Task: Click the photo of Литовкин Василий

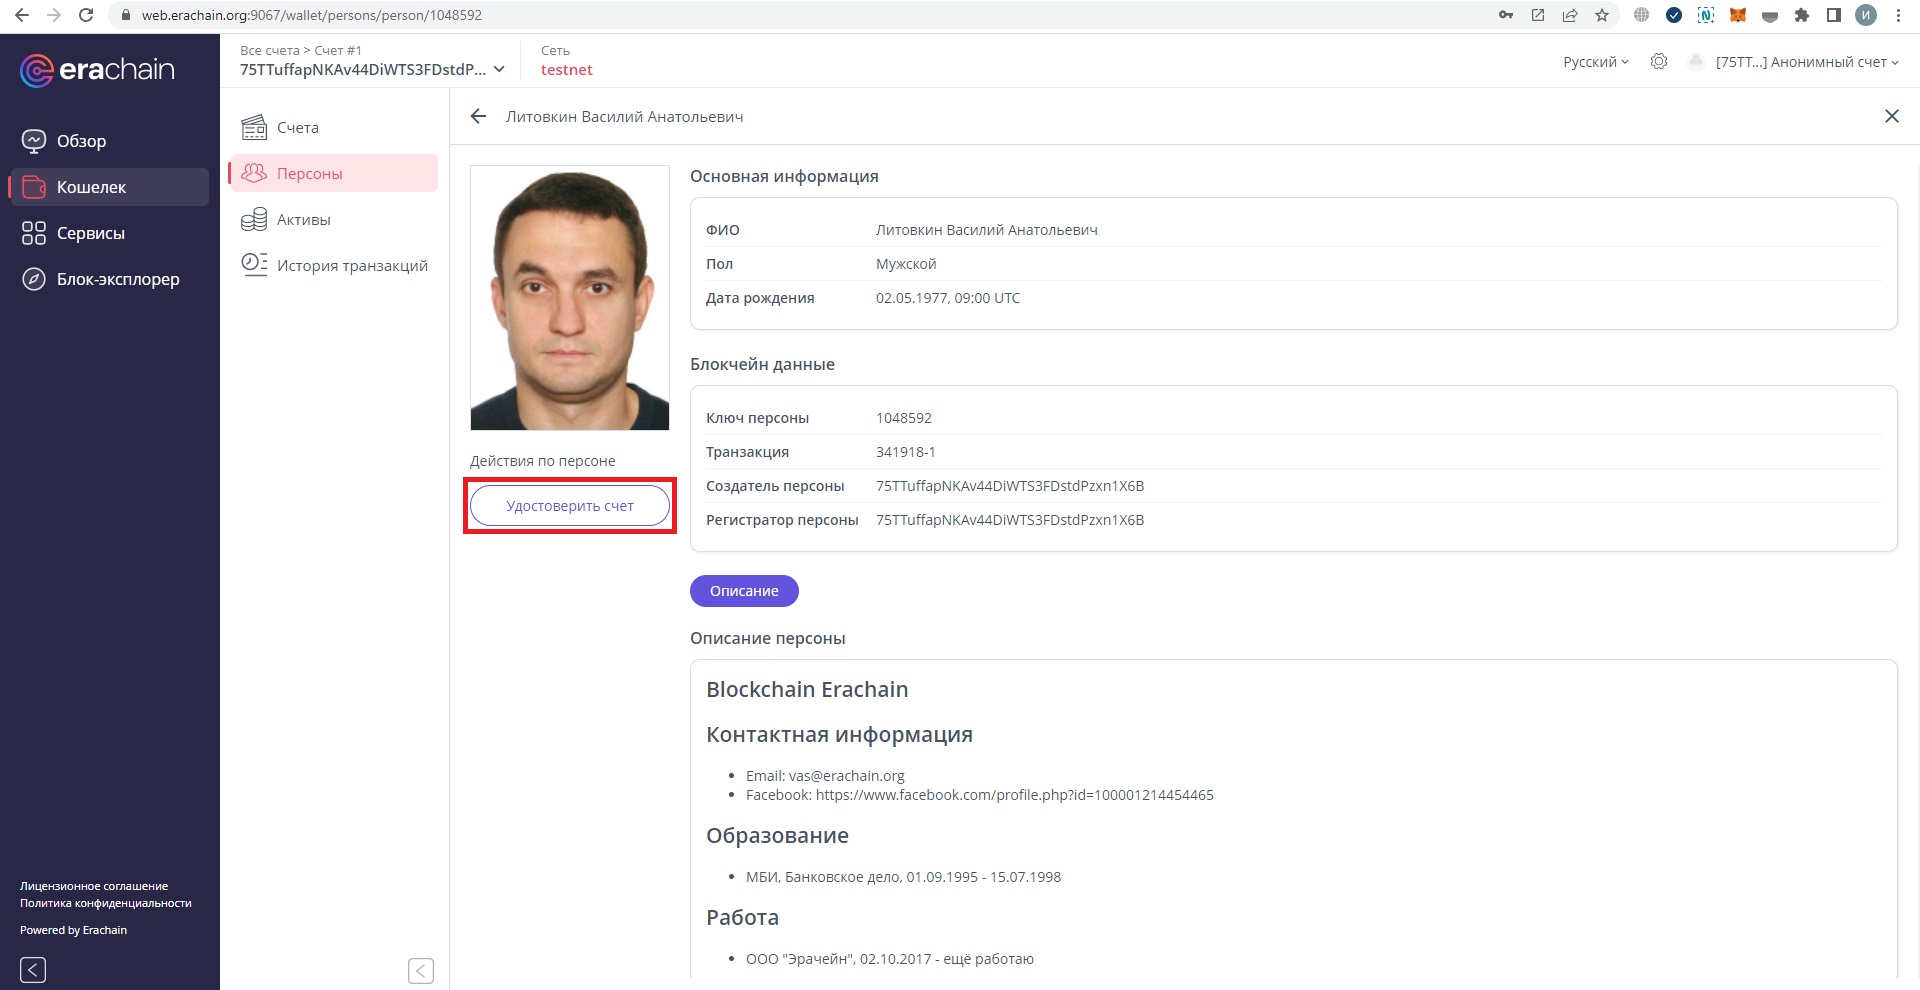Action: pos(569,297)
